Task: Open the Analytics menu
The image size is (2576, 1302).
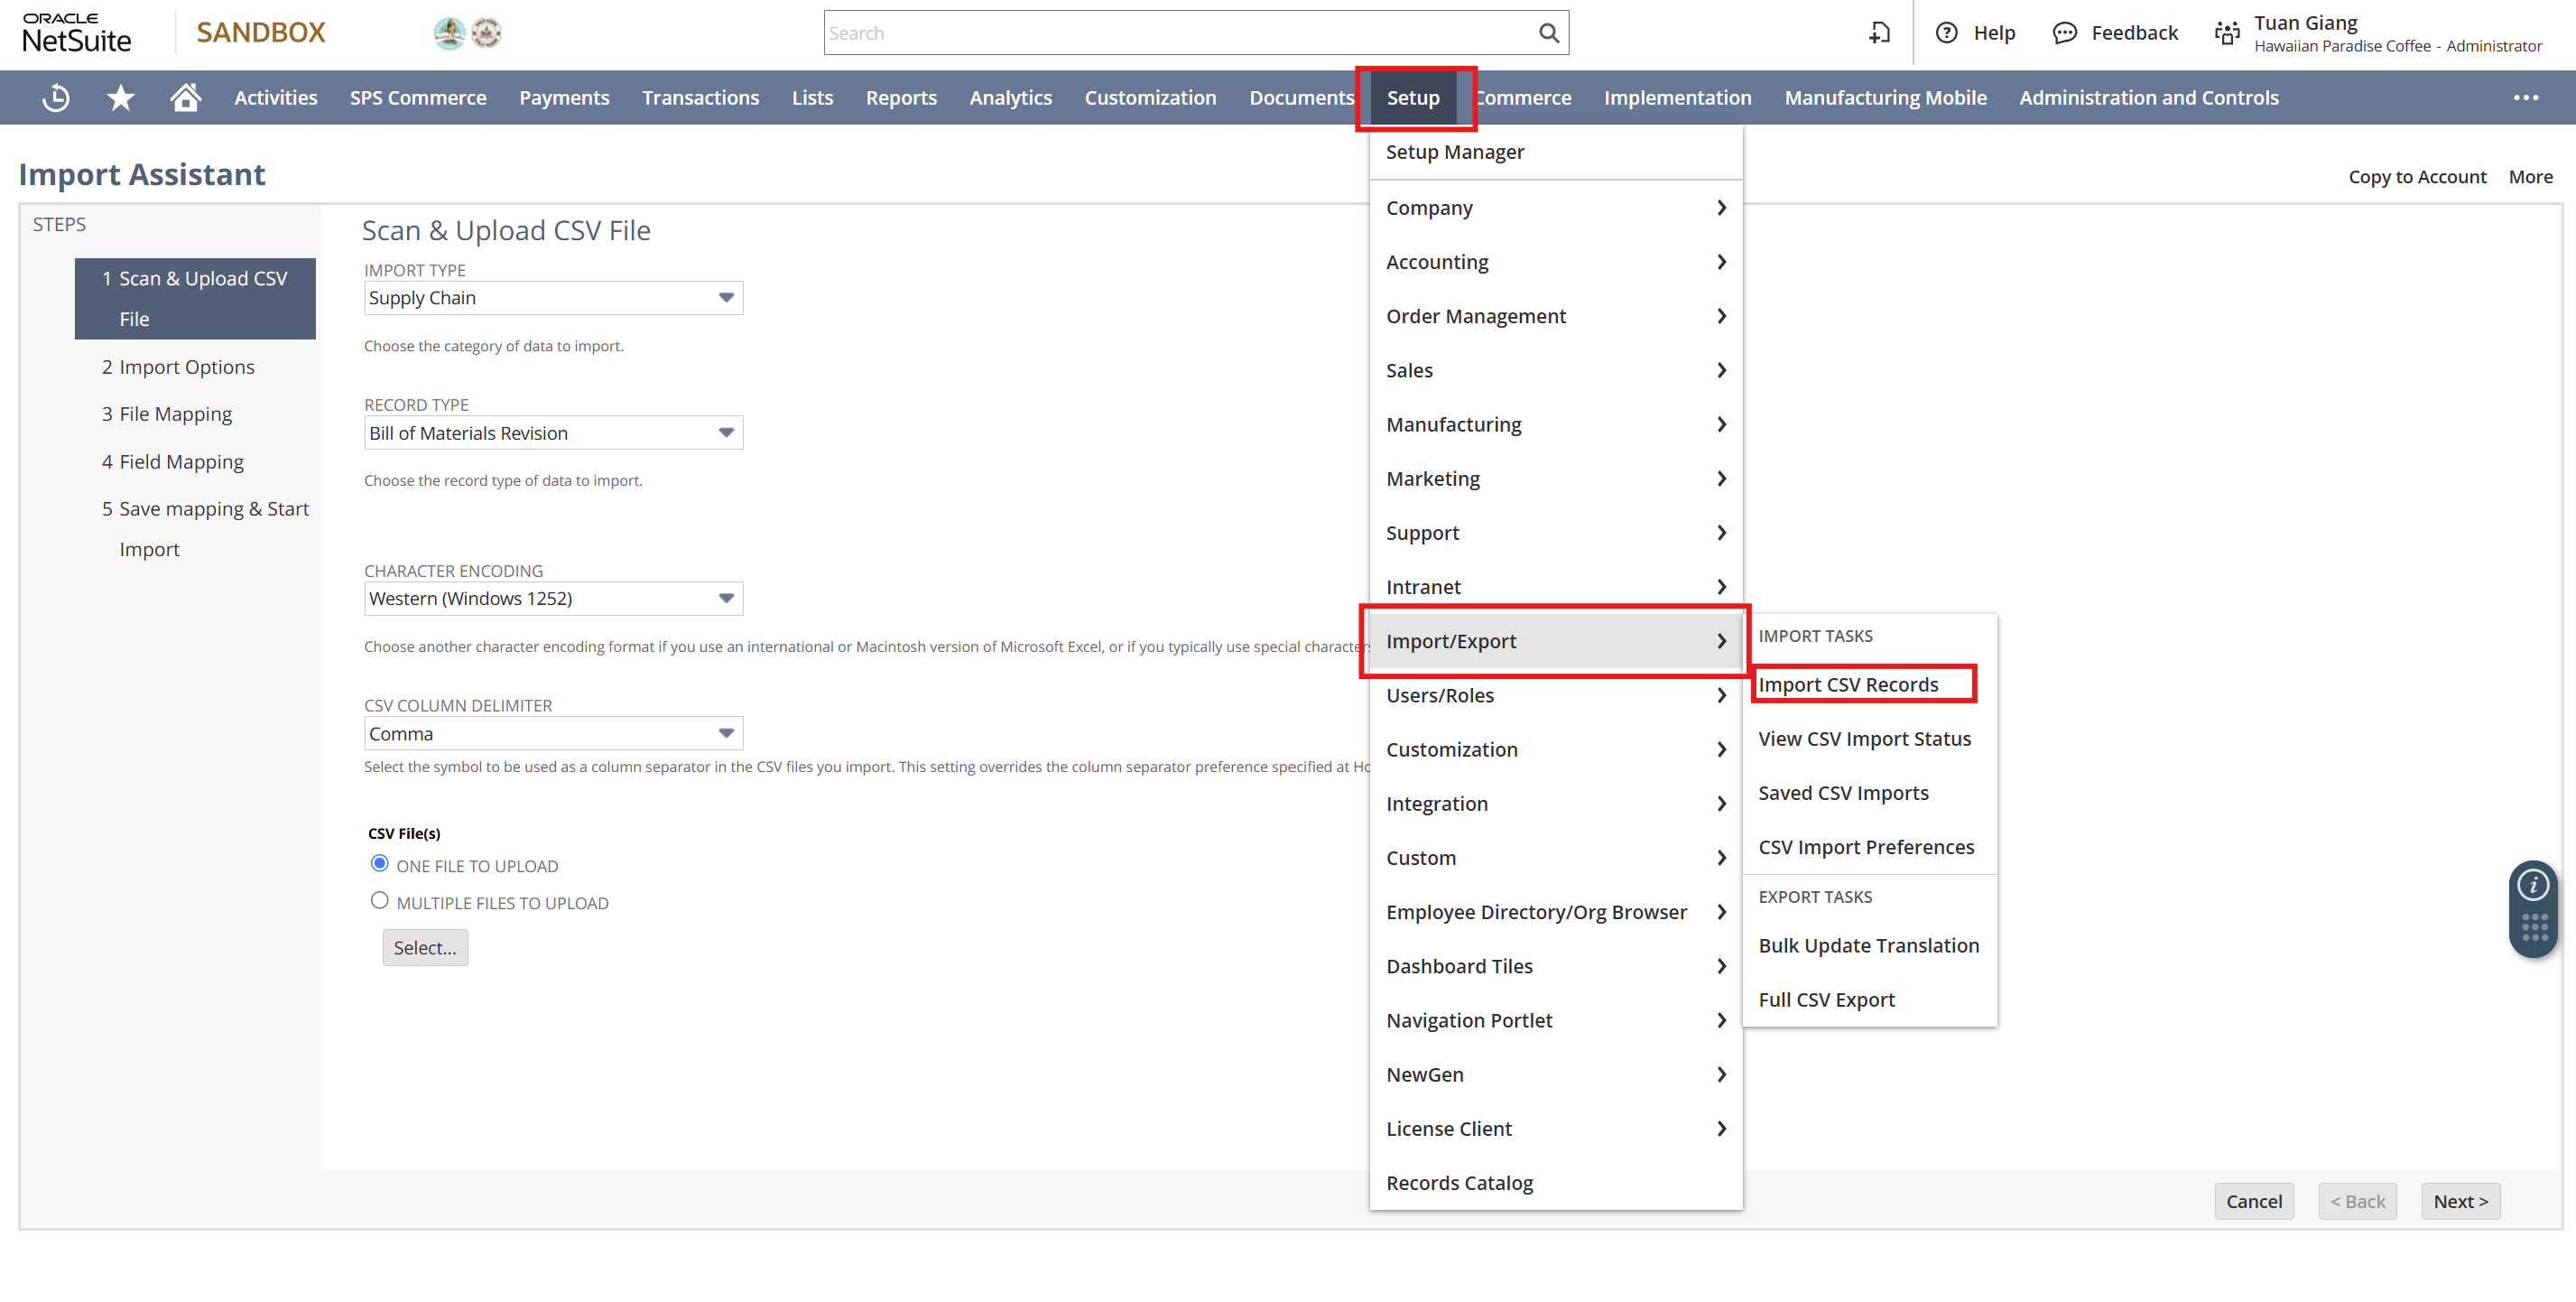Action: [x=1010, y=98]
